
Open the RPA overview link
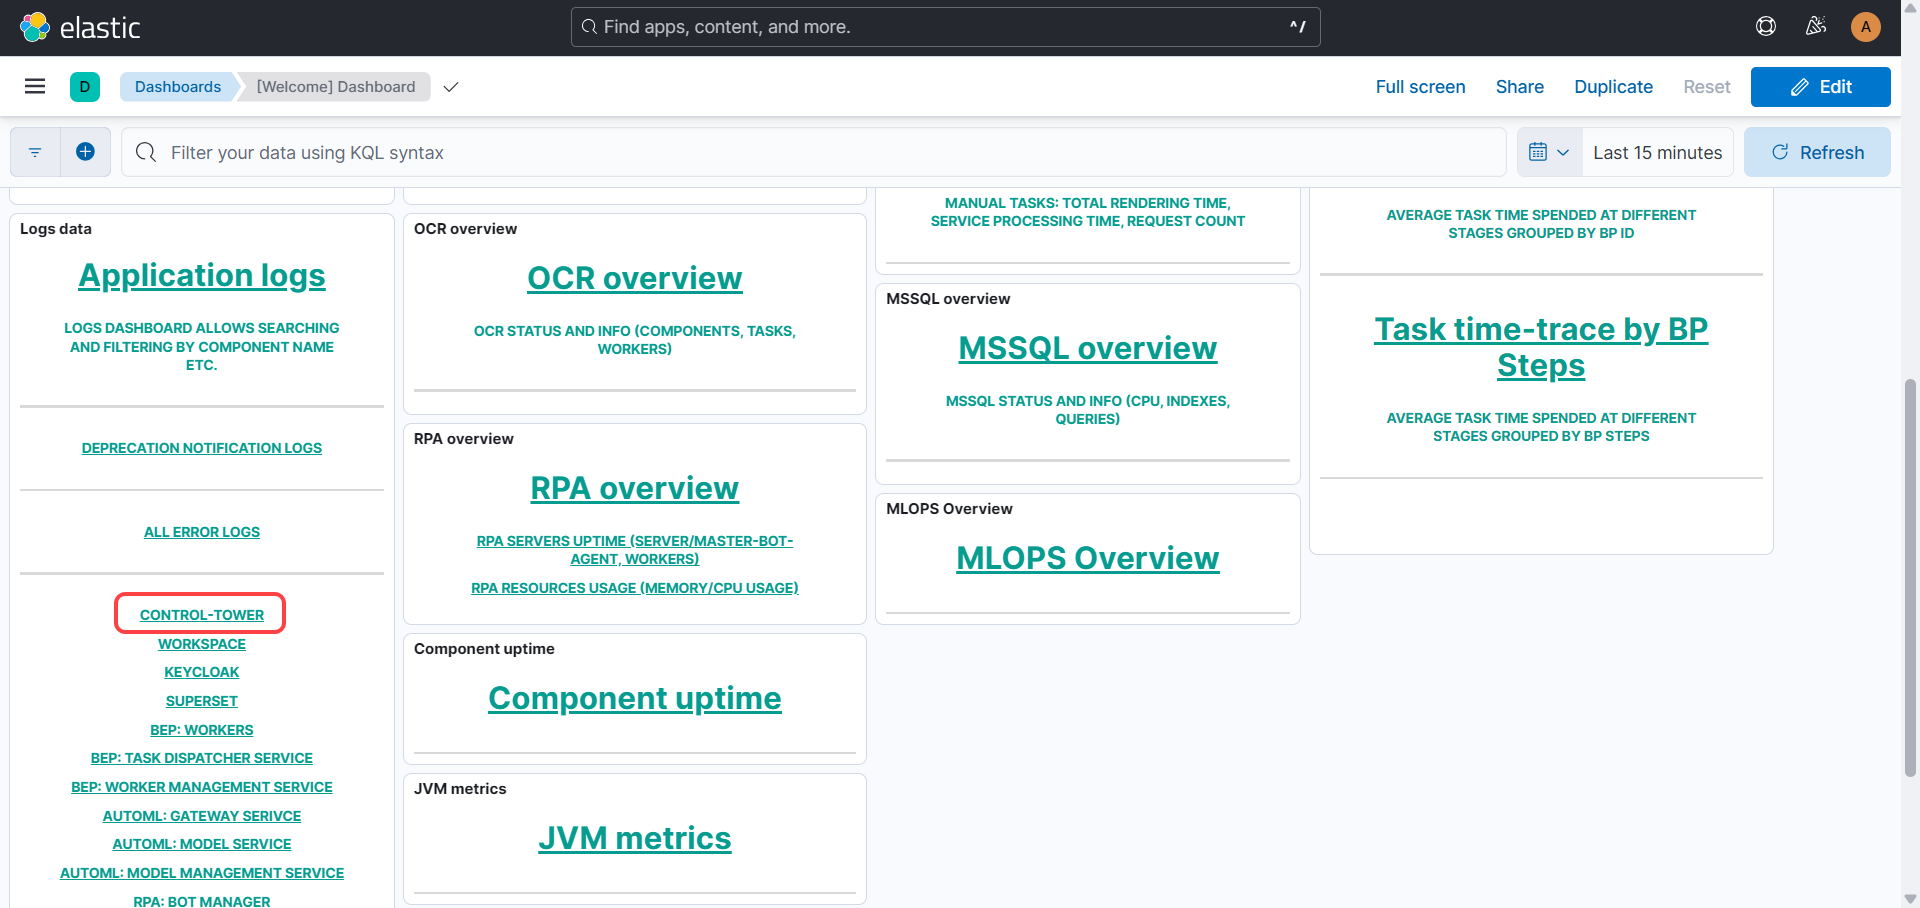coord(635,489)
